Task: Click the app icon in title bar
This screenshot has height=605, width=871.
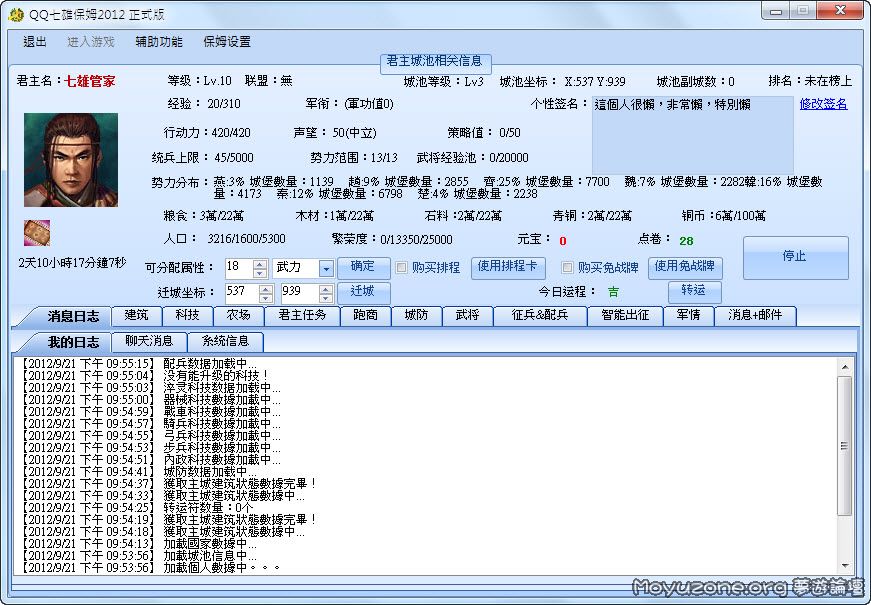Action: 16,12
